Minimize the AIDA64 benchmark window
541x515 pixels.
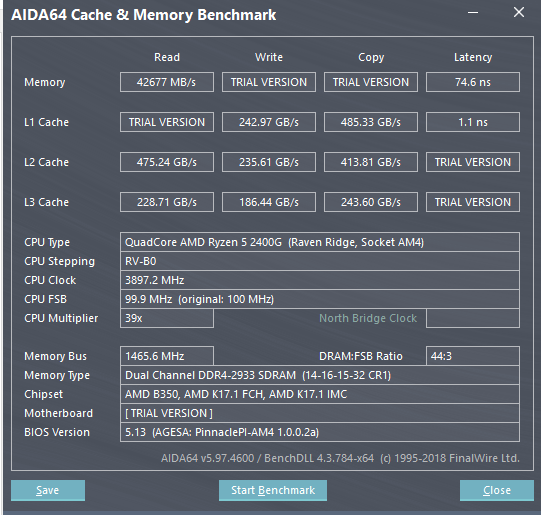[473, 13]
